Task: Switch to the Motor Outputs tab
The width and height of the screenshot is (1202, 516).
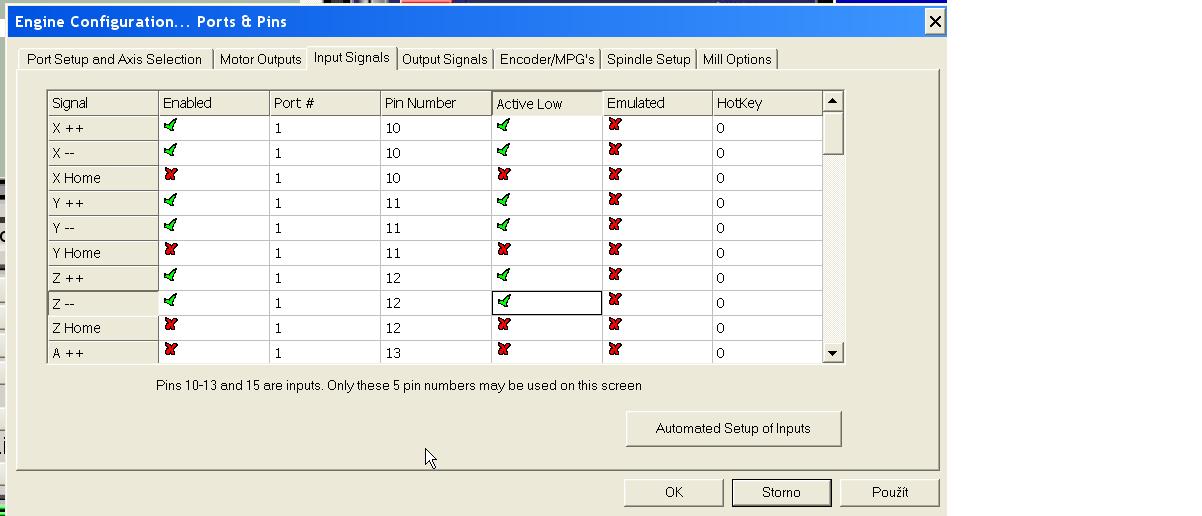Action: [260, 59]
